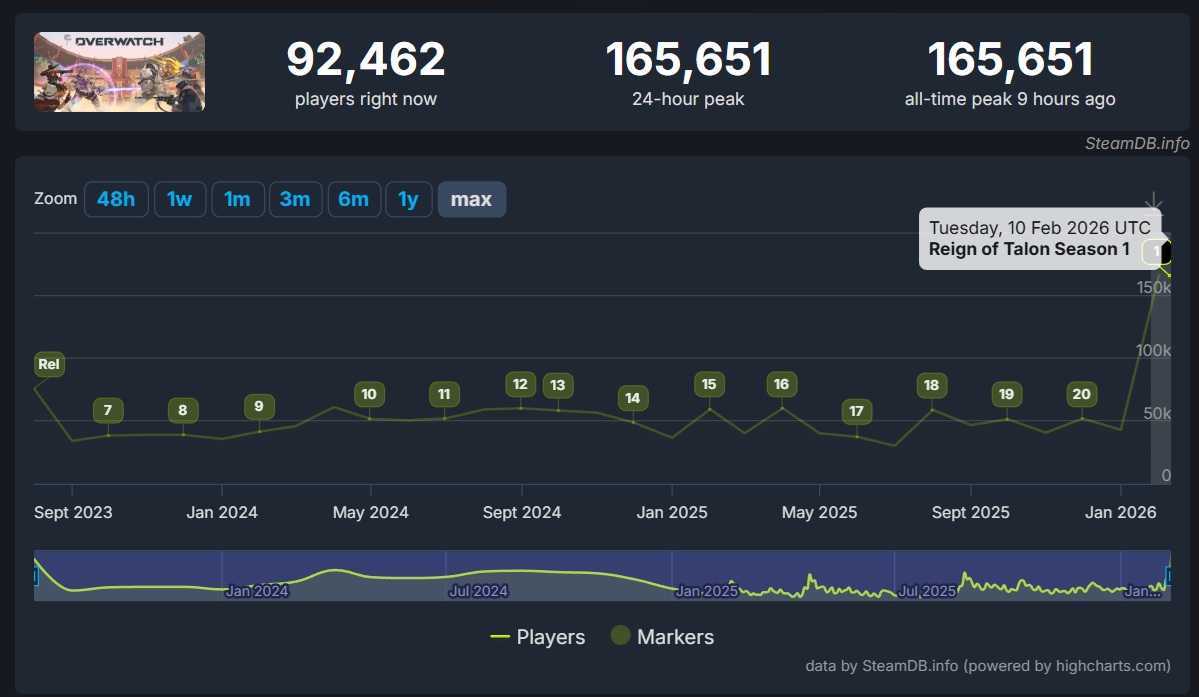Click the left navigator range handle
Image resolution: width=1199 pixels, height=697 pixels.
(x=35, y=575)
